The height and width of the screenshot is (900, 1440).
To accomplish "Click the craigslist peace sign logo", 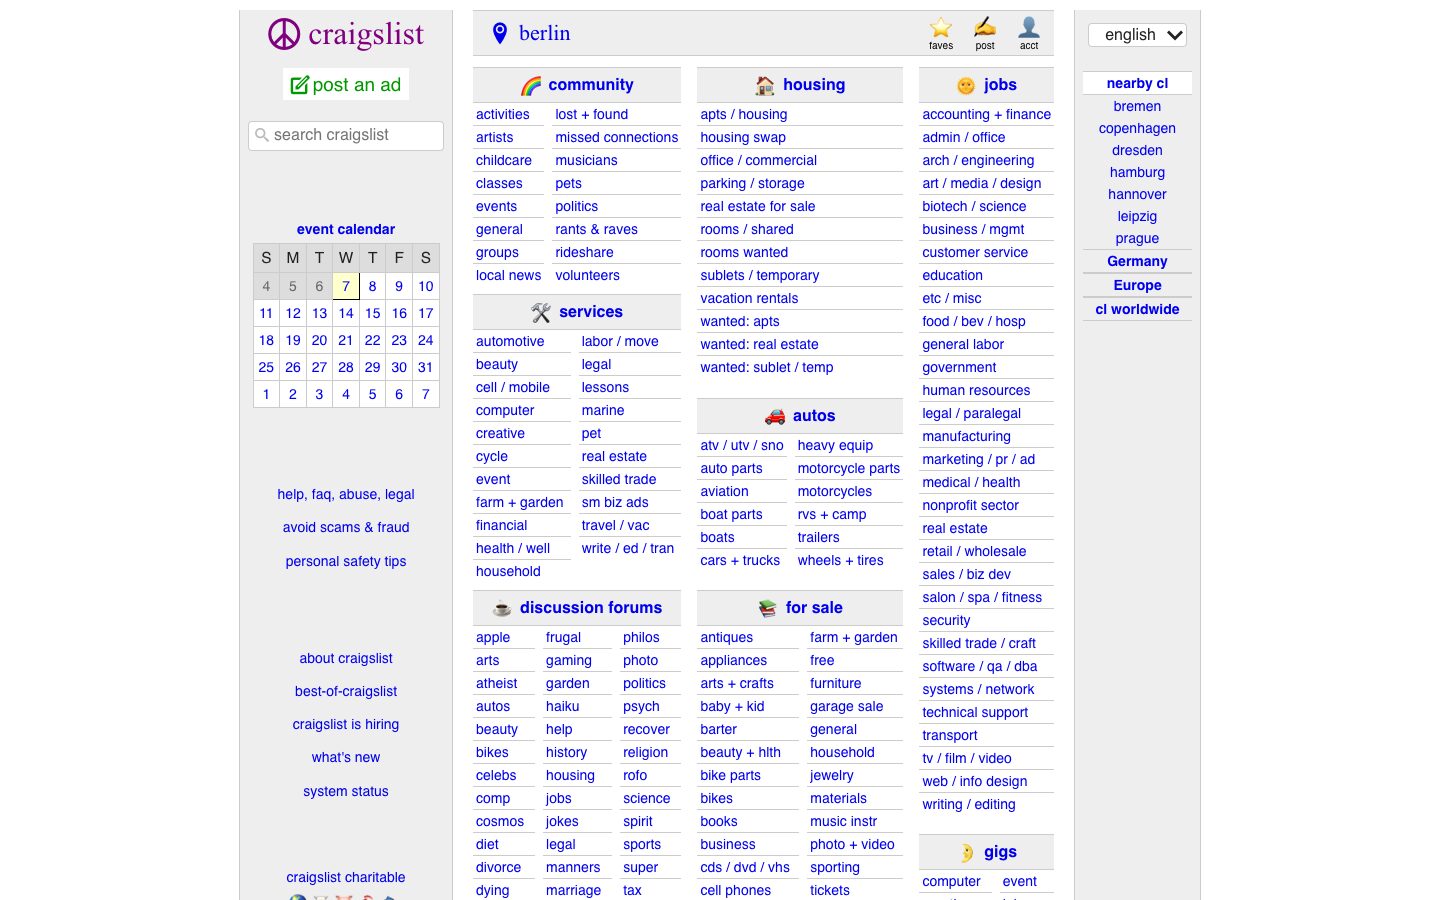I will point(284,34).
